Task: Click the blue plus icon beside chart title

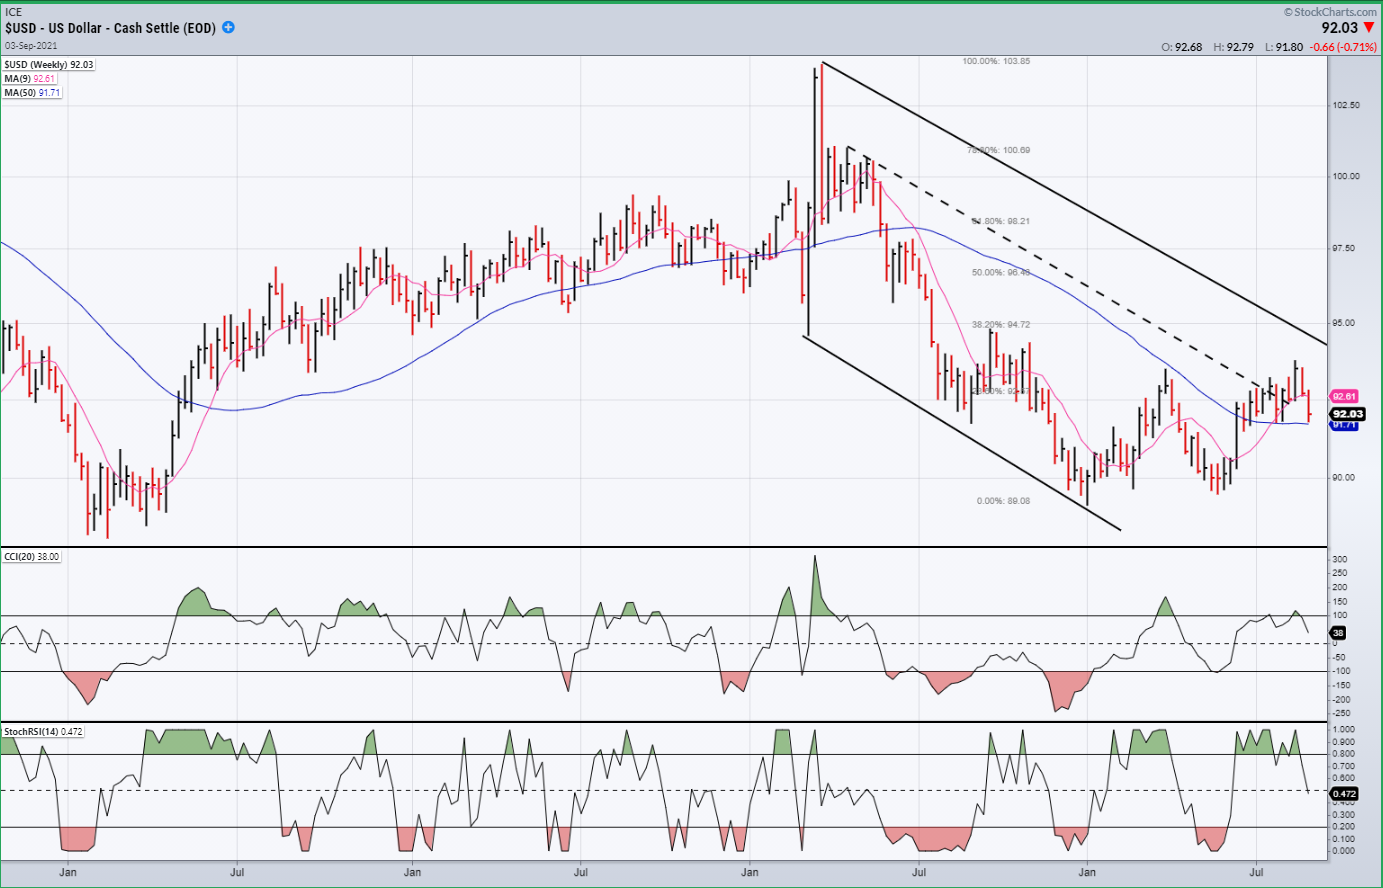Action: (228, 27)
